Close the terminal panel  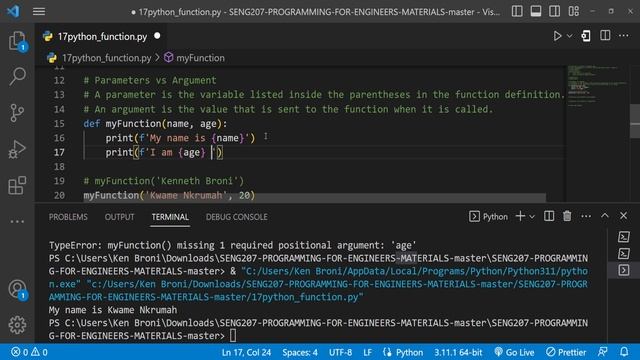tap(623, 216)
